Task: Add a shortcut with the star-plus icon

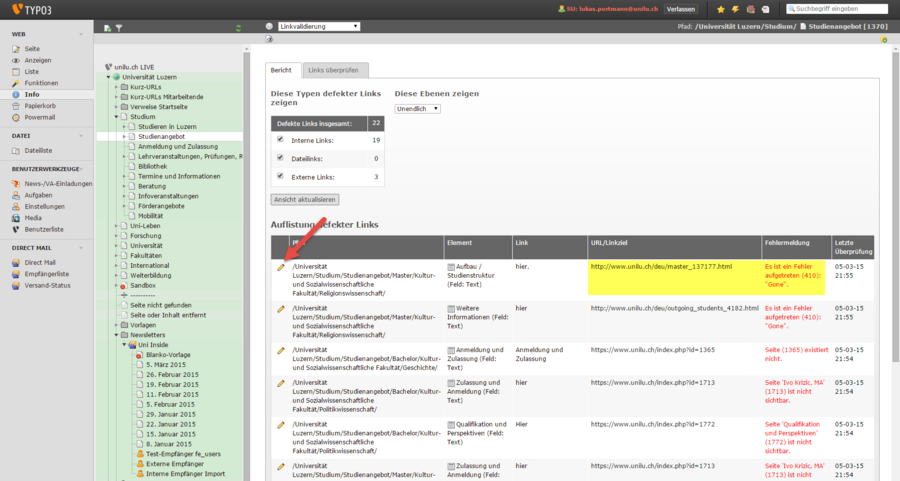Action: click(x=884, y=39)
